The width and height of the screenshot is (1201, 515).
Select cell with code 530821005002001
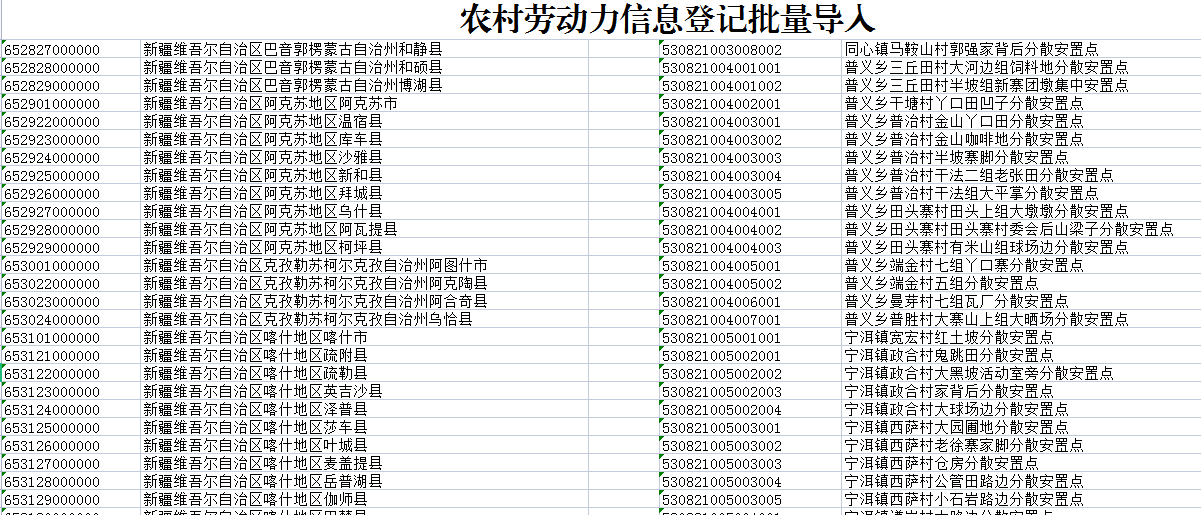[750, 356]
